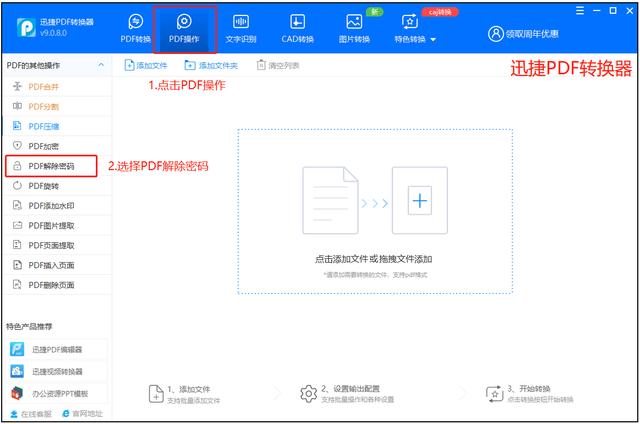The width and height of the screenshot is (640, 424).
Task: Select PDF旋转 in the sidebar
Action: point(57,186)
